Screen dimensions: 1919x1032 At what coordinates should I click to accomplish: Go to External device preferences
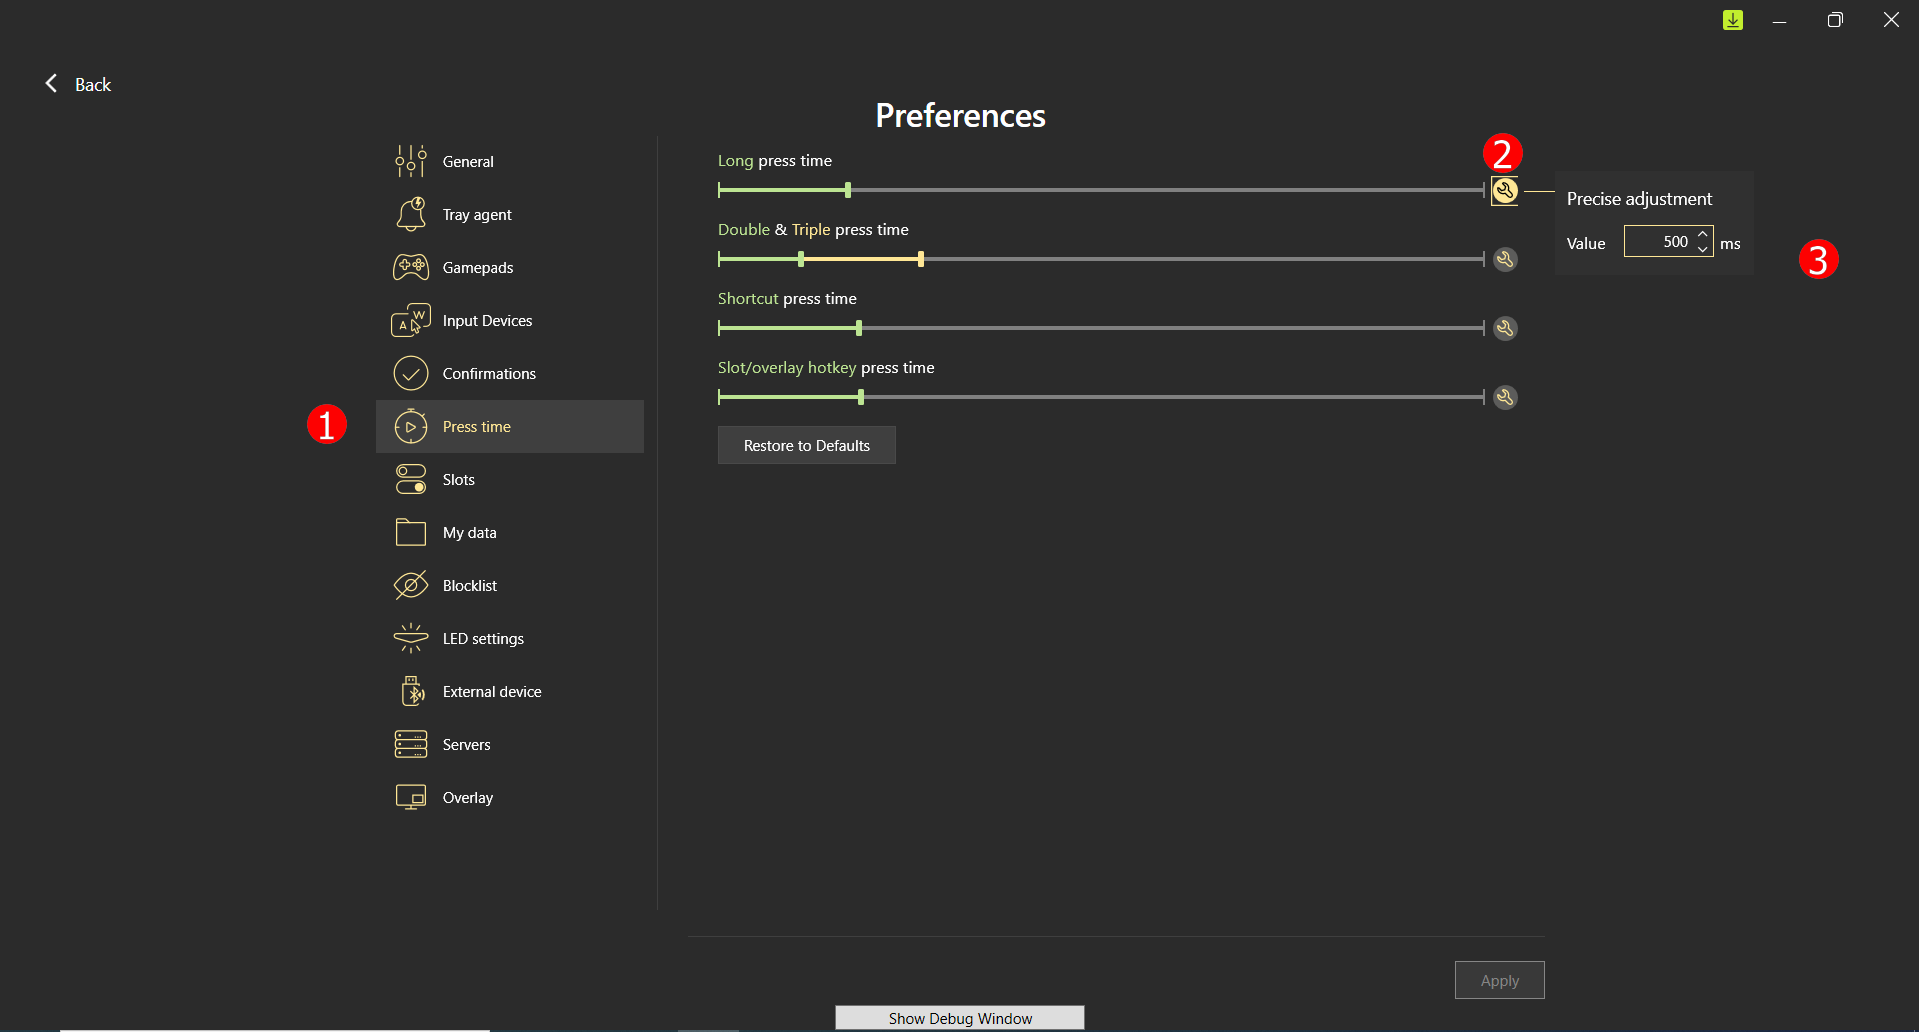pos(491,692)
